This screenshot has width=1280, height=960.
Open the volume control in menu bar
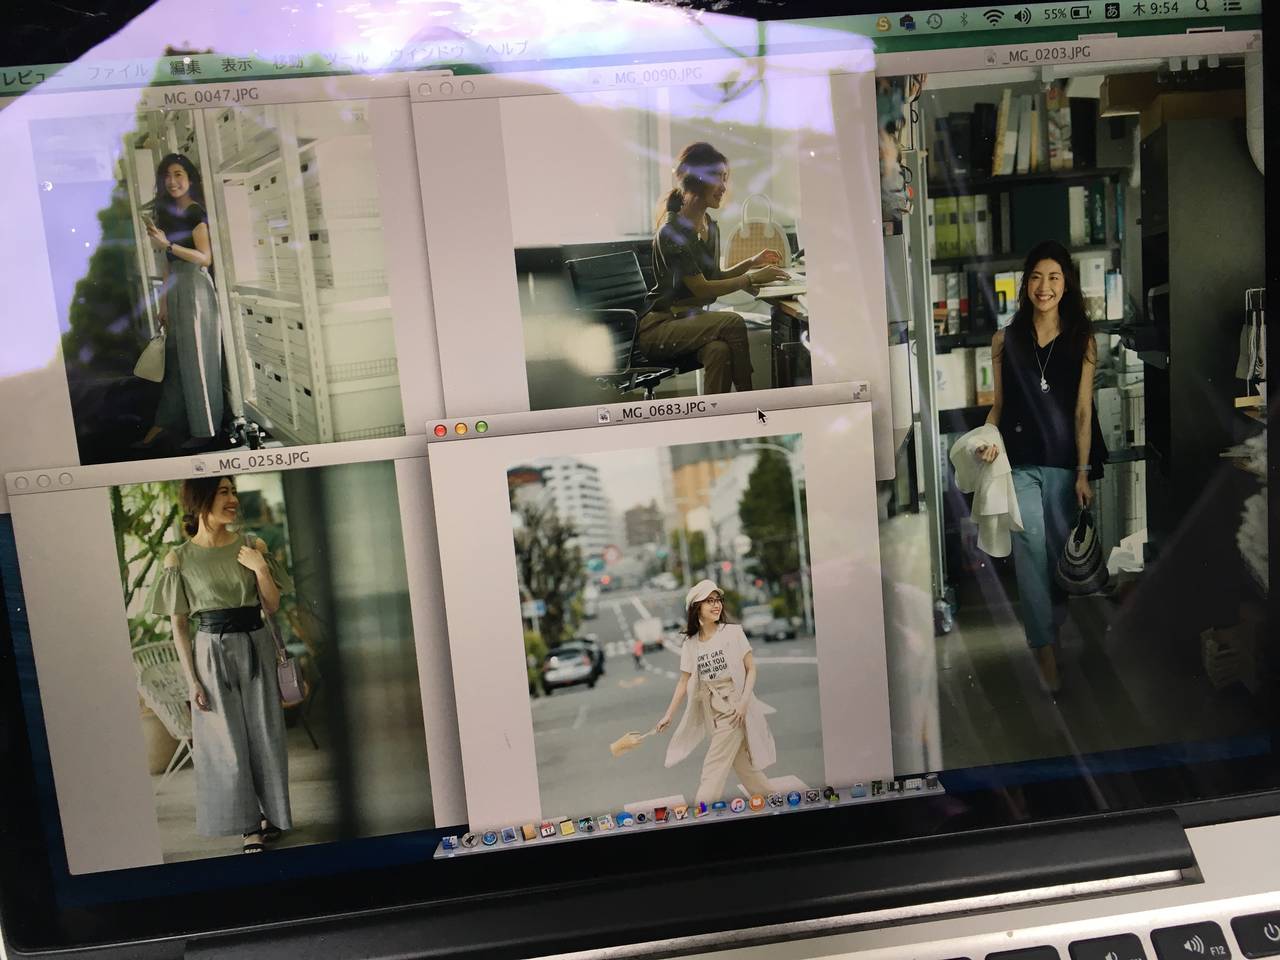point(1024,18)
